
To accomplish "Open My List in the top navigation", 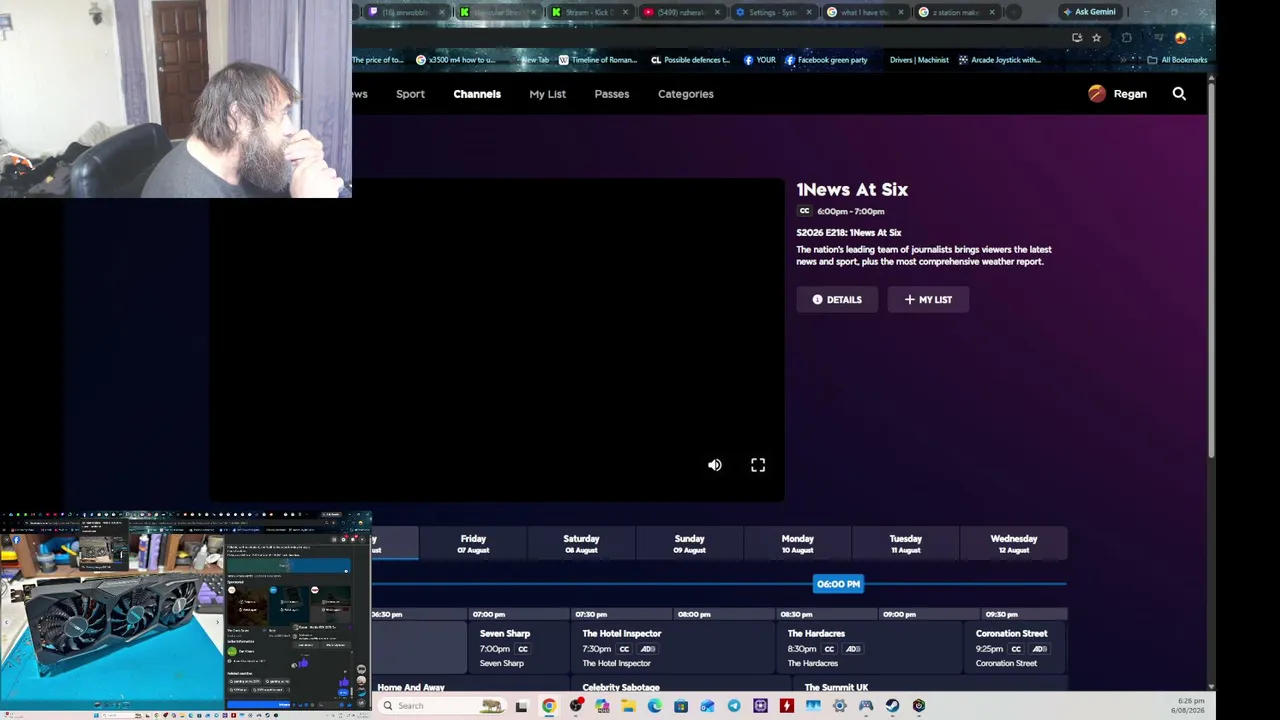I will pyautogui.click(x=548, y=94).
